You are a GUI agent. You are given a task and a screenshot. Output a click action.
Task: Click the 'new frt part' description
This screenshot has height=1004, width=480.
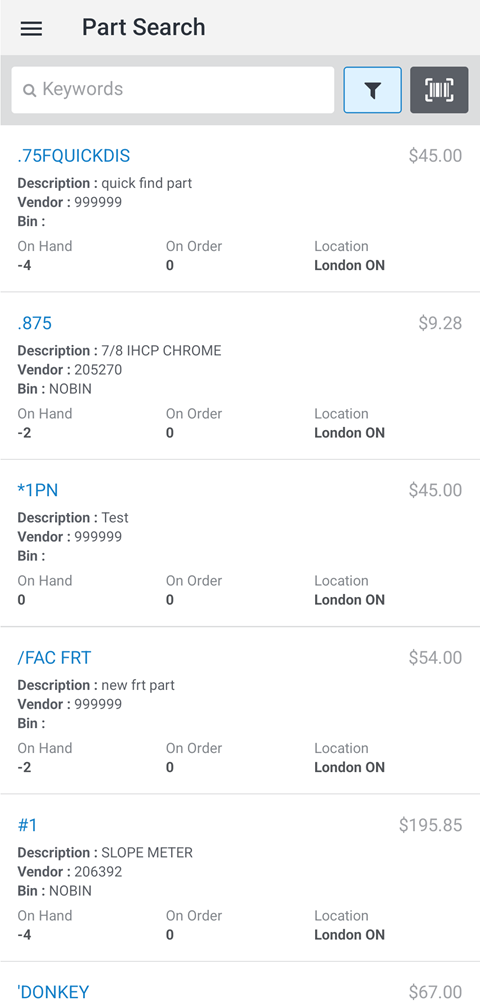(138, 686)
